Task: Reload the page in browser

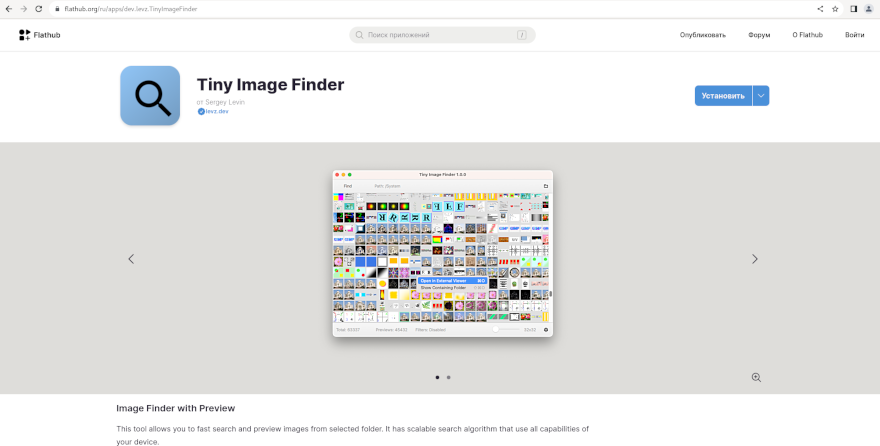Action: pos(38,9)
